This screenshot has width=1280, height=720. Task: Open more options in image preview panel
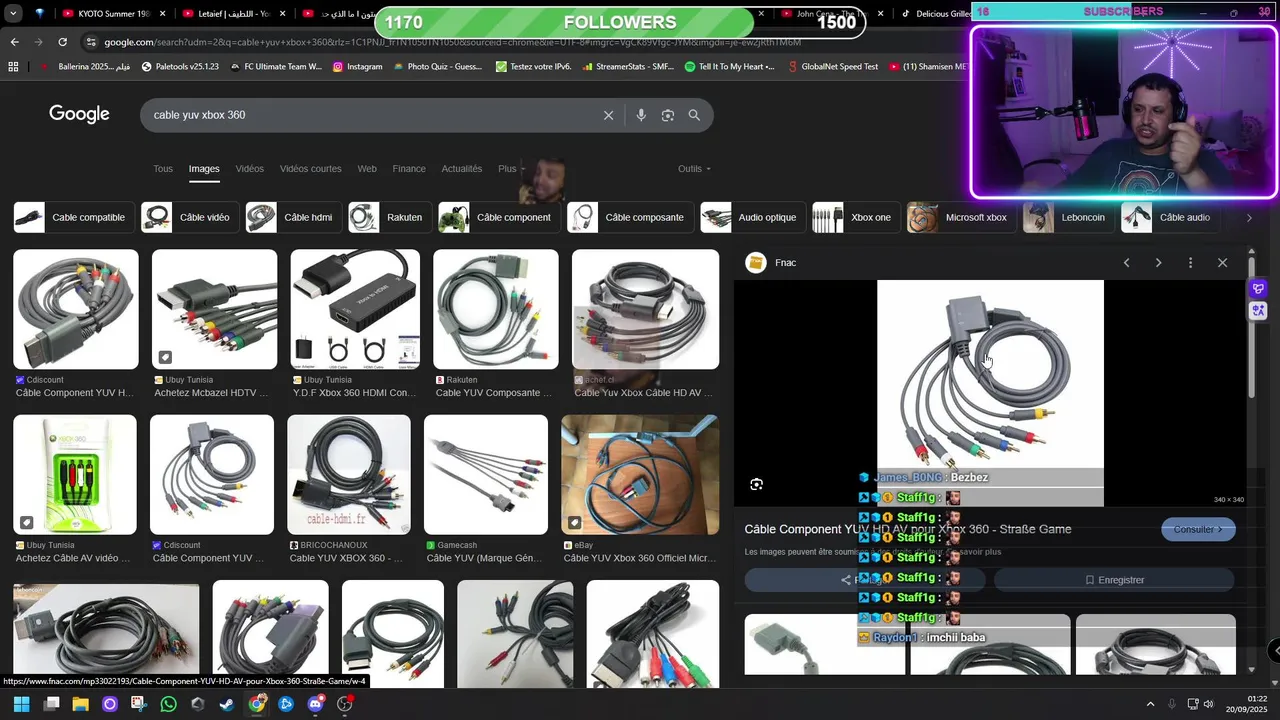(x=1190, y=263)
